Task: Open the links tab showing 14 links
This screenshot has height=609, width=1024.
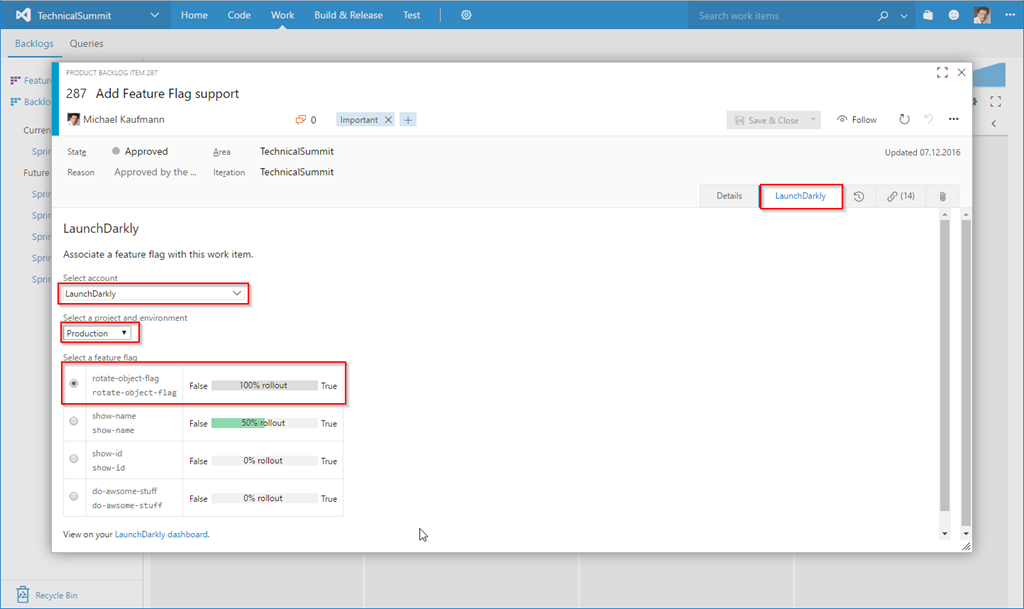Action: coord(900,196)
